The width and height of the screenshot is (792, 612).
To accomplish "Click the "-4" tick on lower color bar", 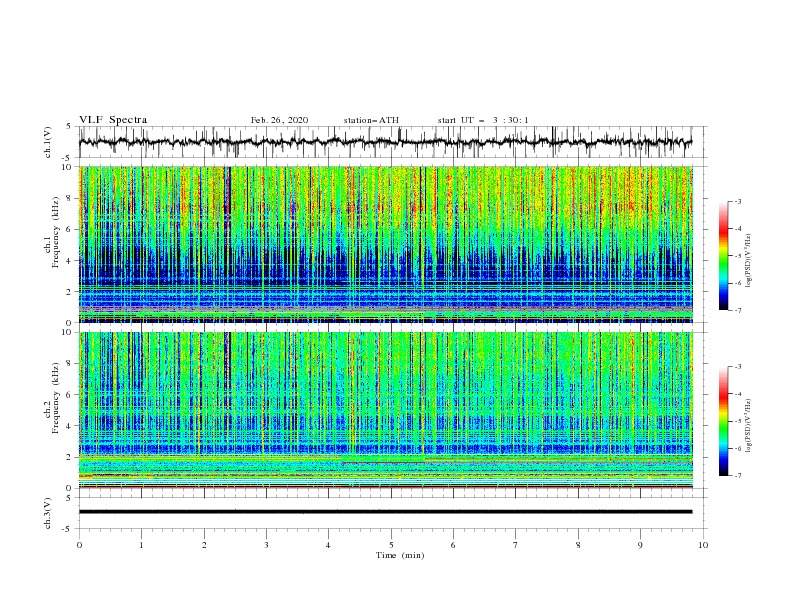I will point(737,394).
